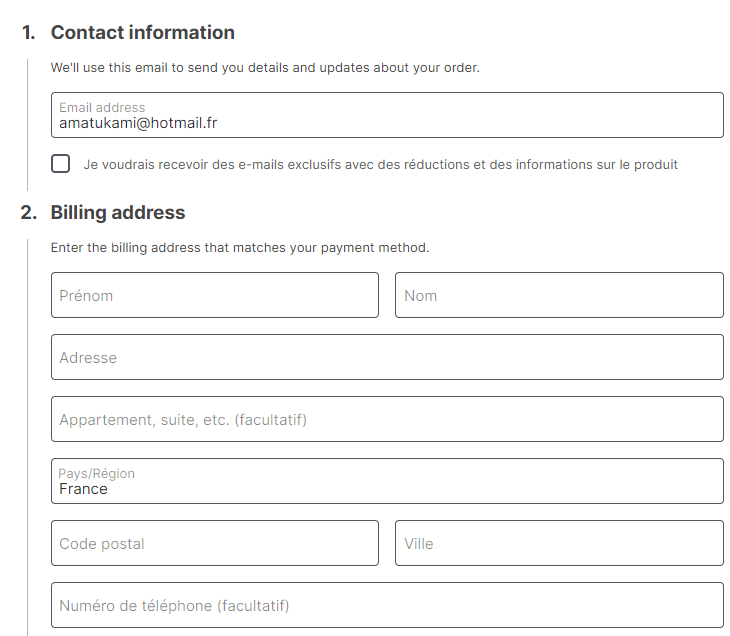Click into the Adresse field
This screenshot has height=636, width=730.
point(387,357)
